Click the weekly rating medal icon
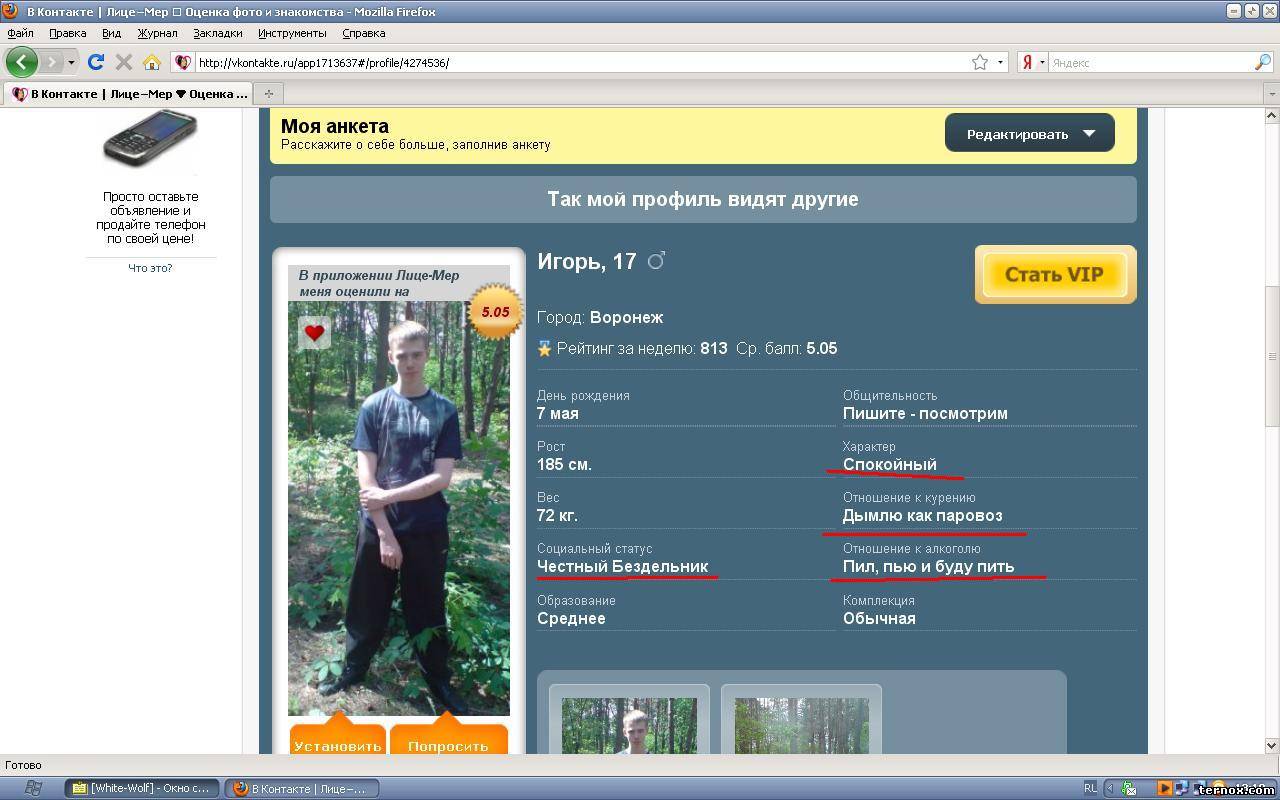Viewport: 1280px width, 800px height. click(x=544, y=349)
